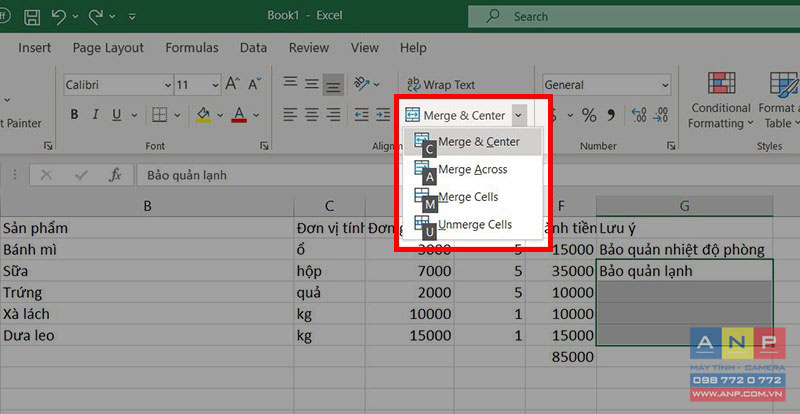This screenshot has height=414, width=800.
Task: Open the Borders dropdown arrow
Action: point(178,115)
